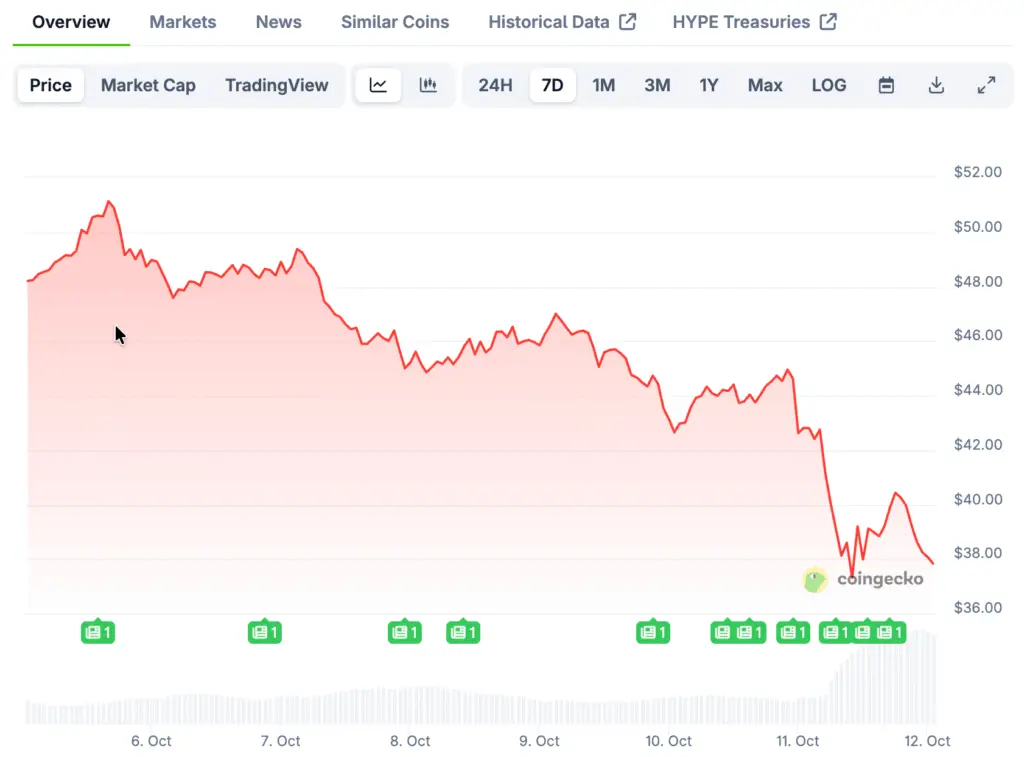1024x757 pixels.
Task: Switch to the candlestick chart icon
Action: 428,85
